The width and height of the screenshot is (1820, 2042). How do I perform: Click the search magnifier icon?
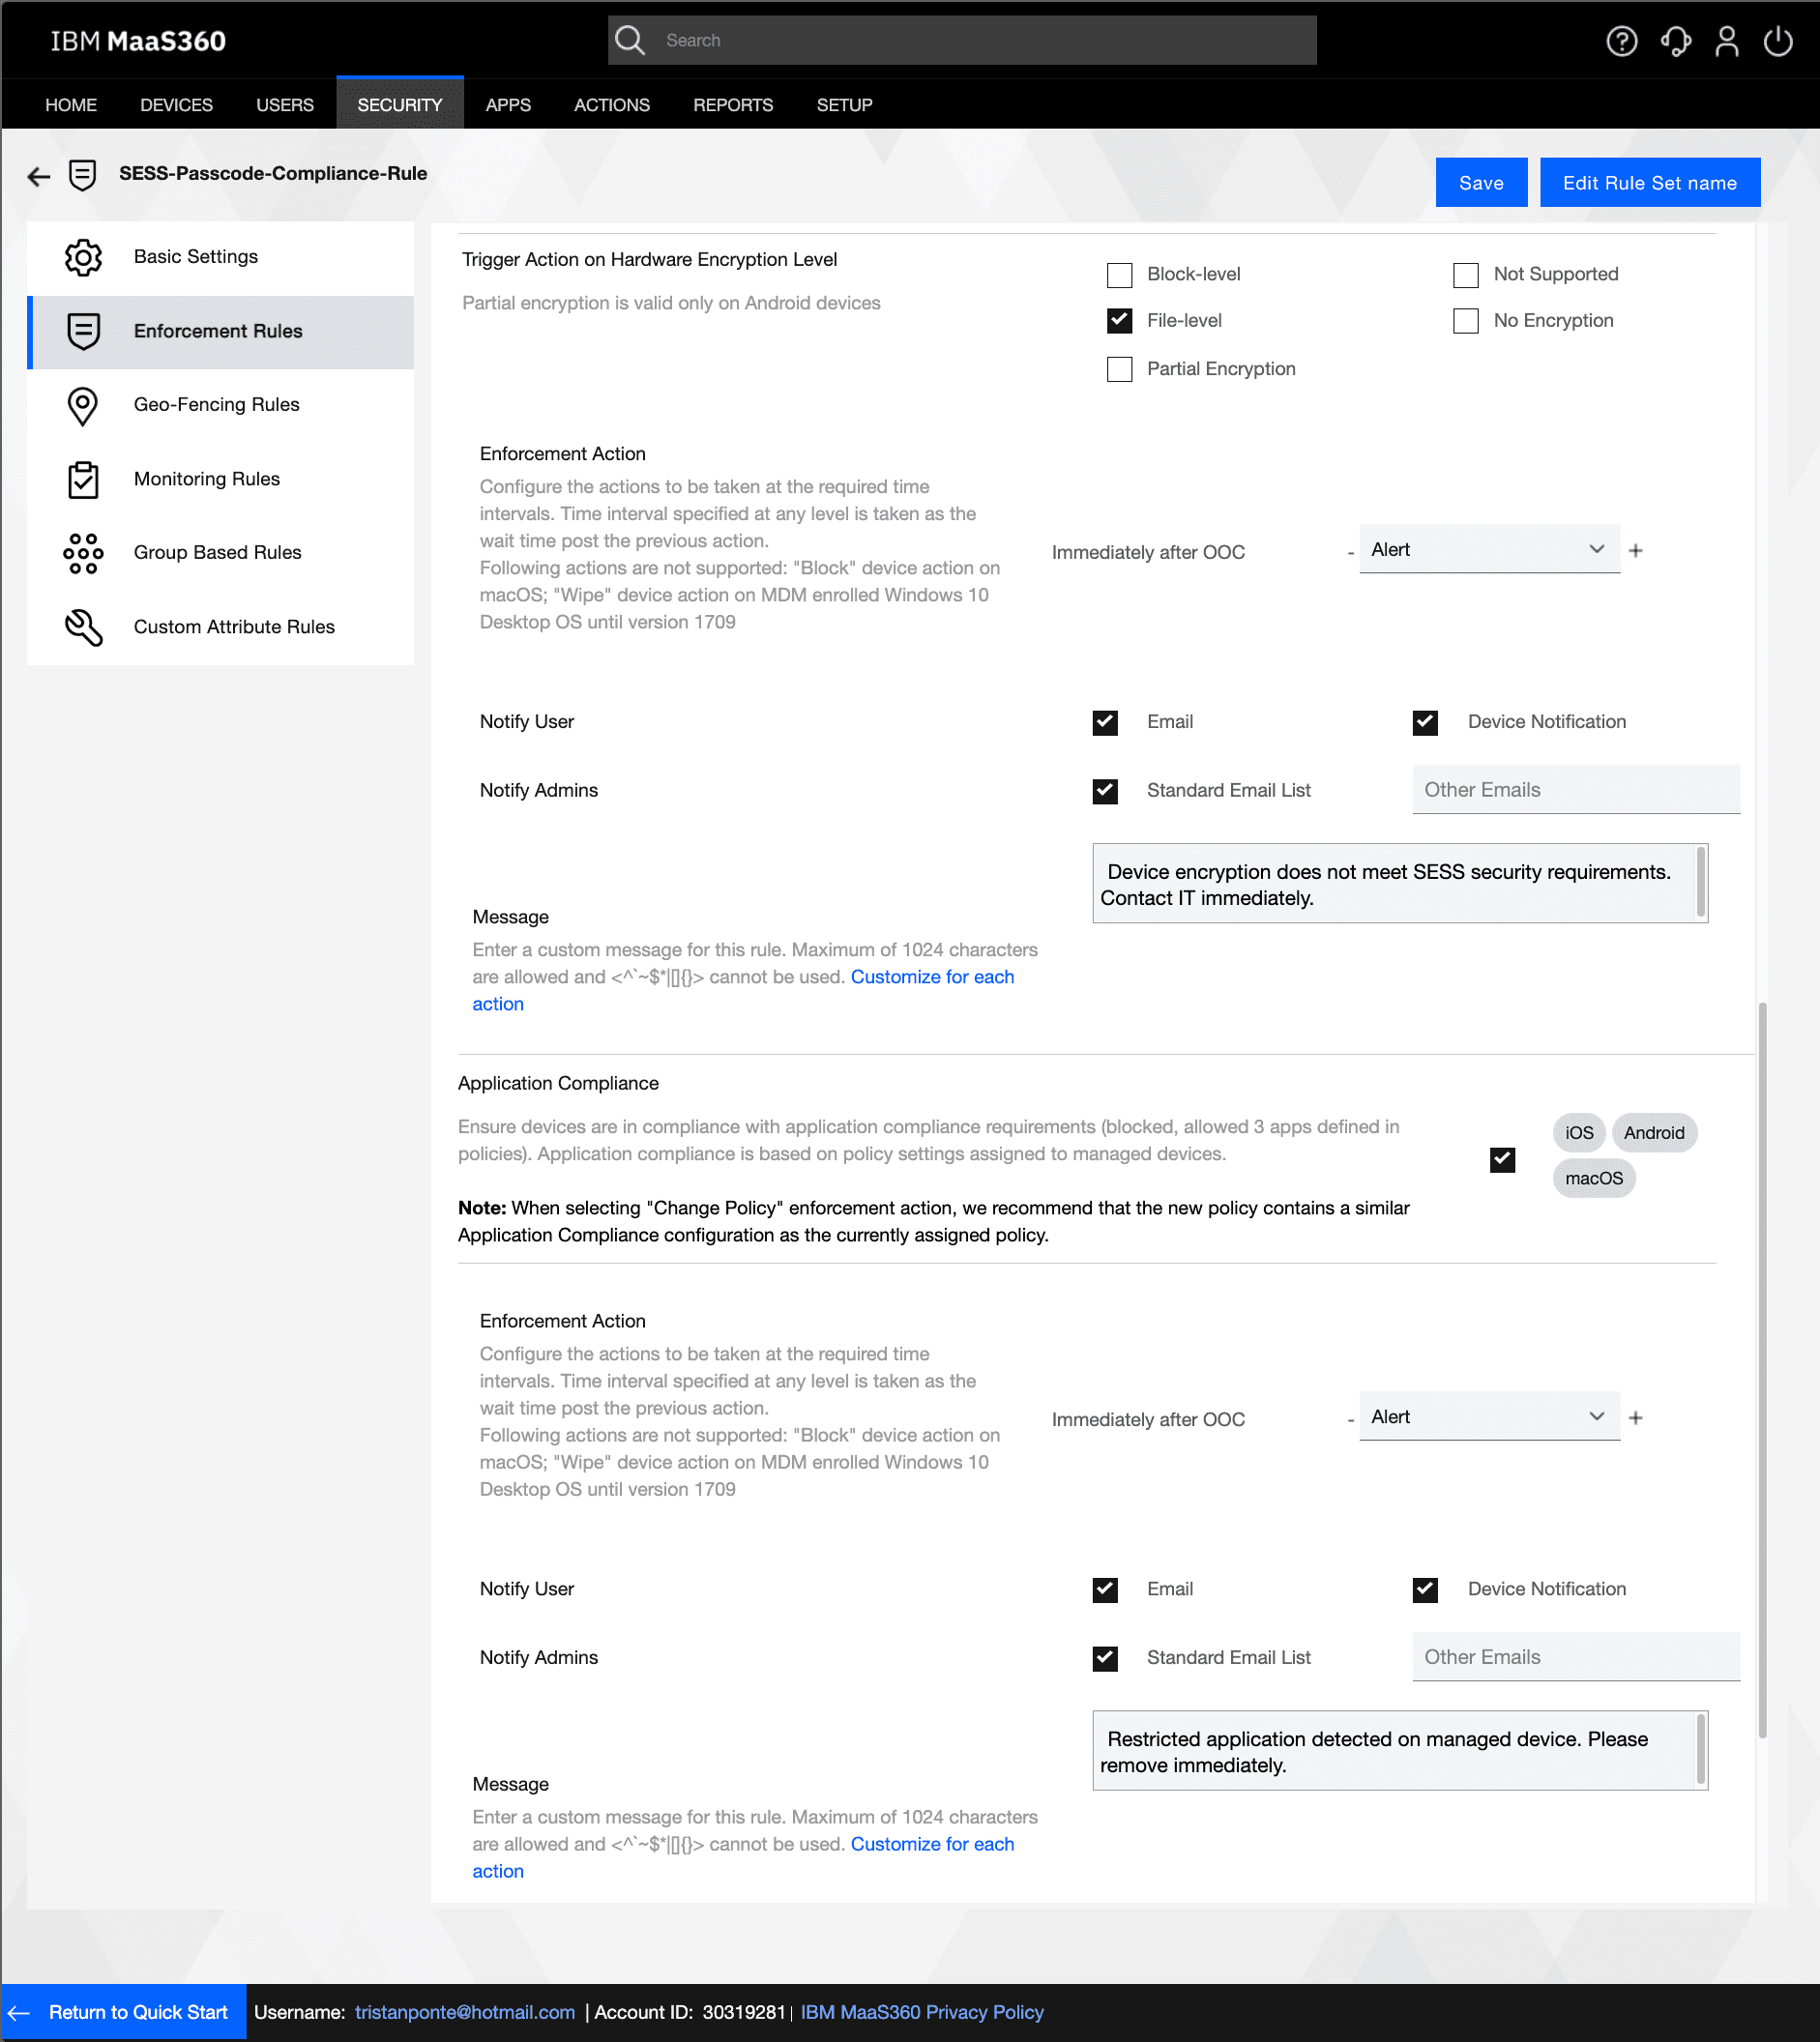tap(630, 40)
